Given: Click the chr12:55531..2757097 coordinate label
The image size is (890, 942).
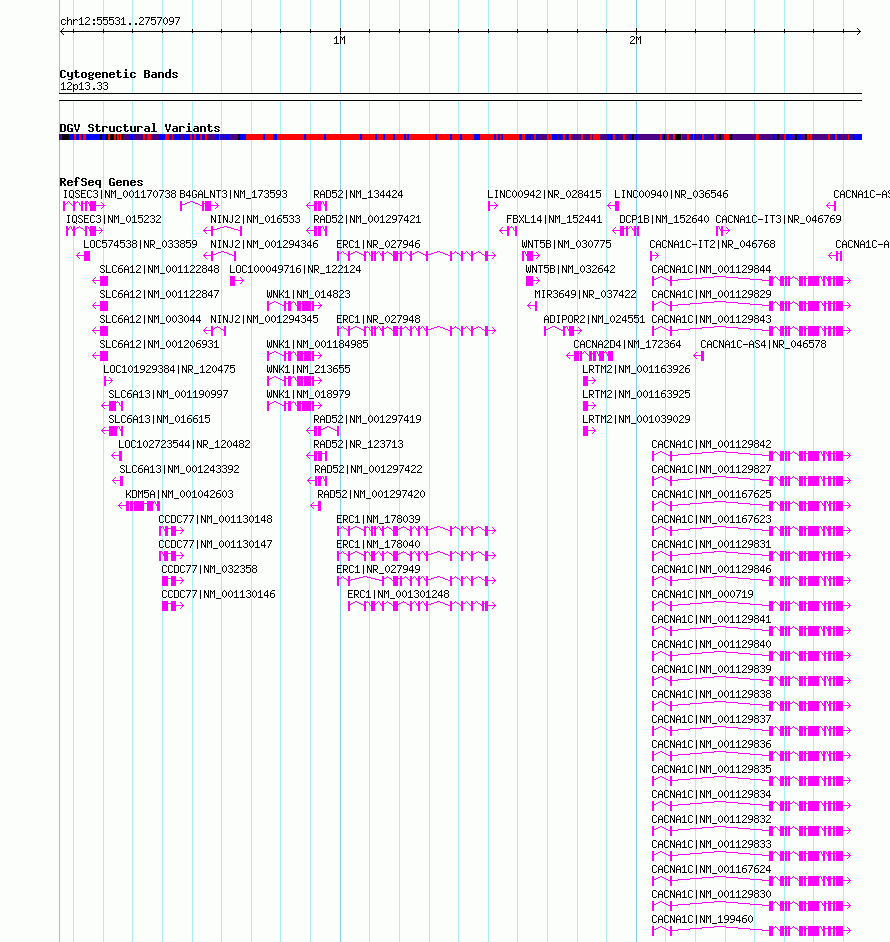Looking at the screenshot, I should coord(120,21).
